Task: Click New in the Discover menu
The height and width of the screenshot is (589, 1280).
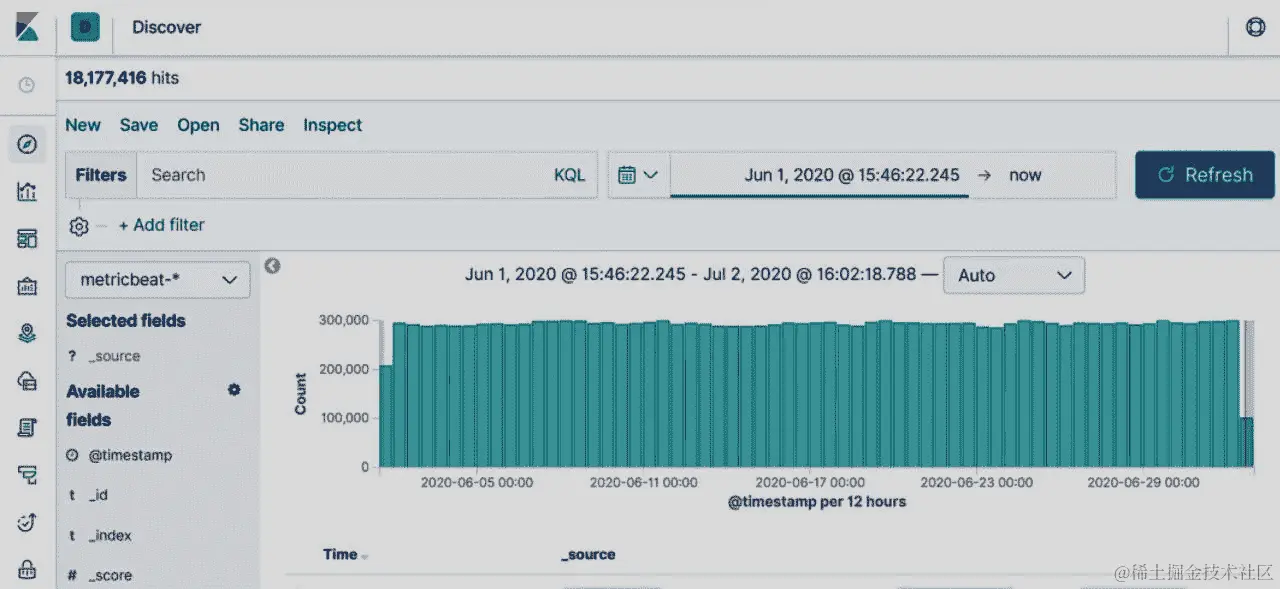Action: click(x=83, y=125)
